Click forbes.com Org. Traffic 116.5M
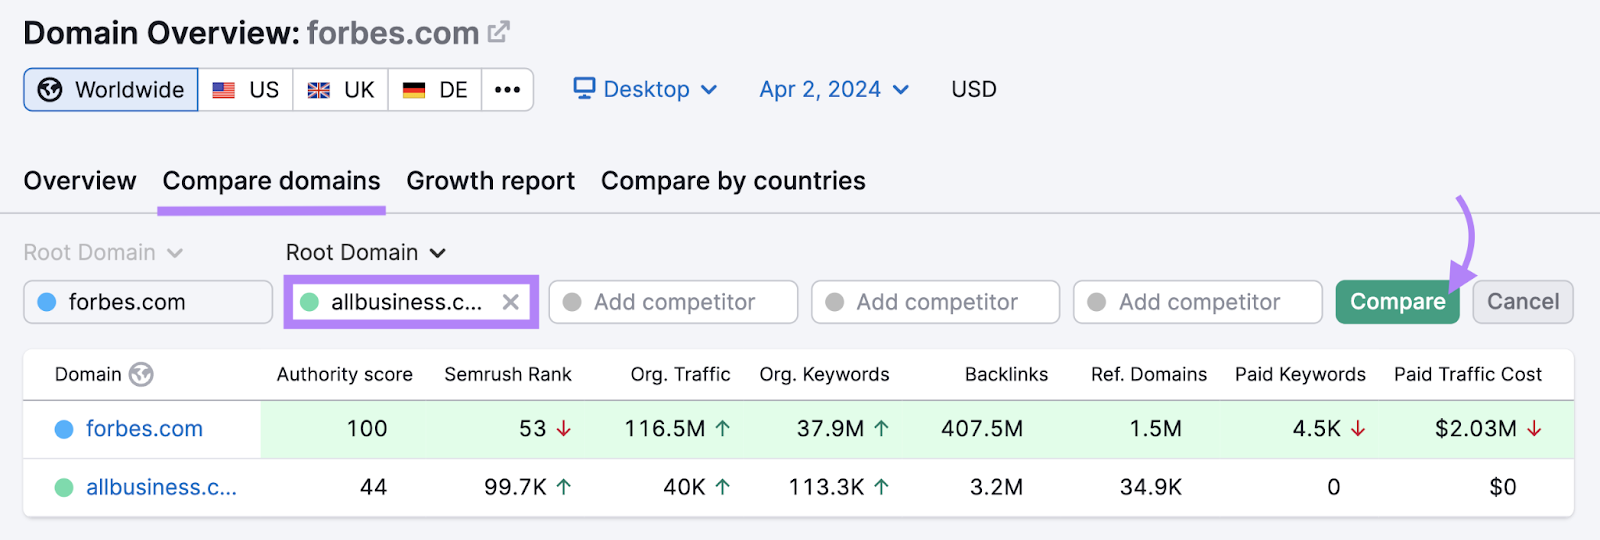Screen dimensions: 1600x540 (x=664, y=429)
